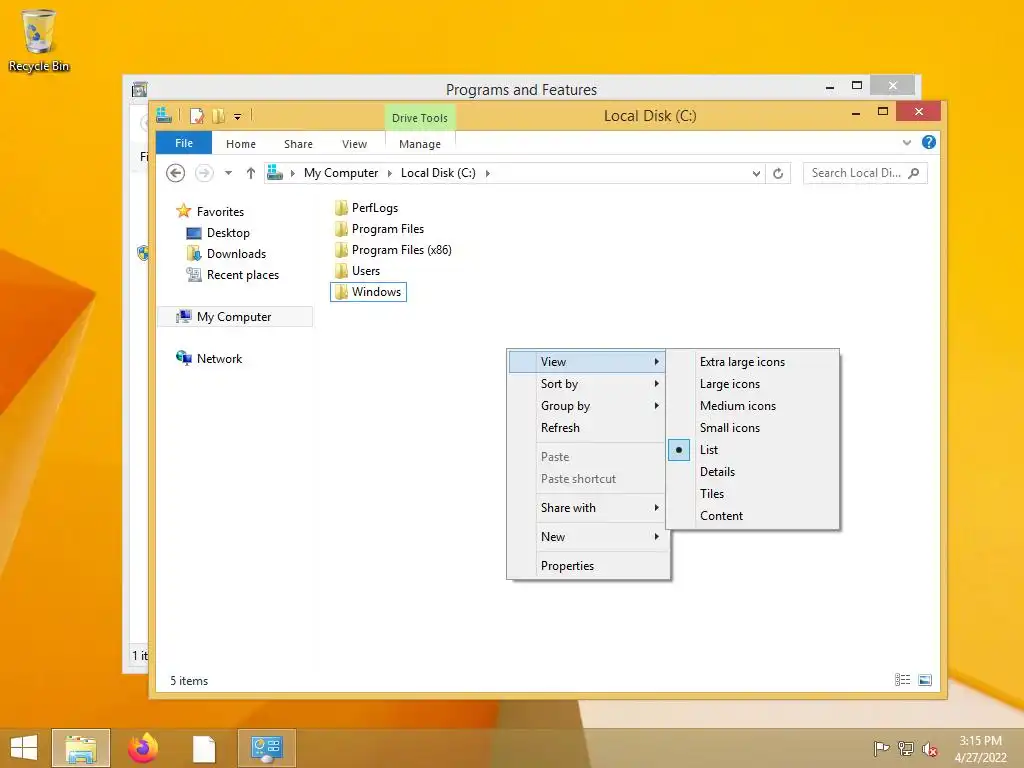Launch Firefox from the taskbar
The height and width of the screenshot is (768, 1024).
tap(143, 748)
